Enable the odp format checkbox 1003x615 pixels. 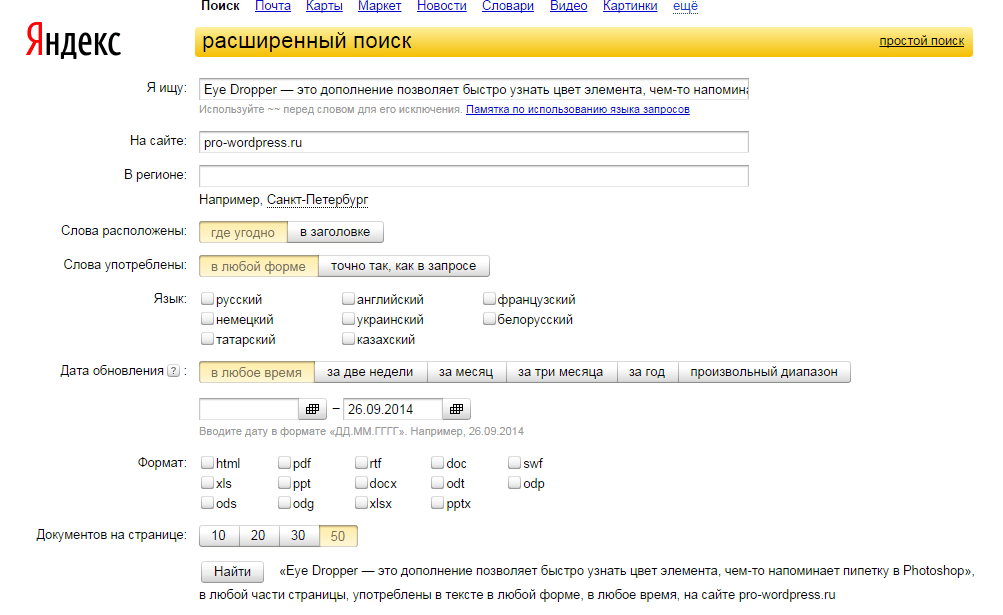point(514,483)
